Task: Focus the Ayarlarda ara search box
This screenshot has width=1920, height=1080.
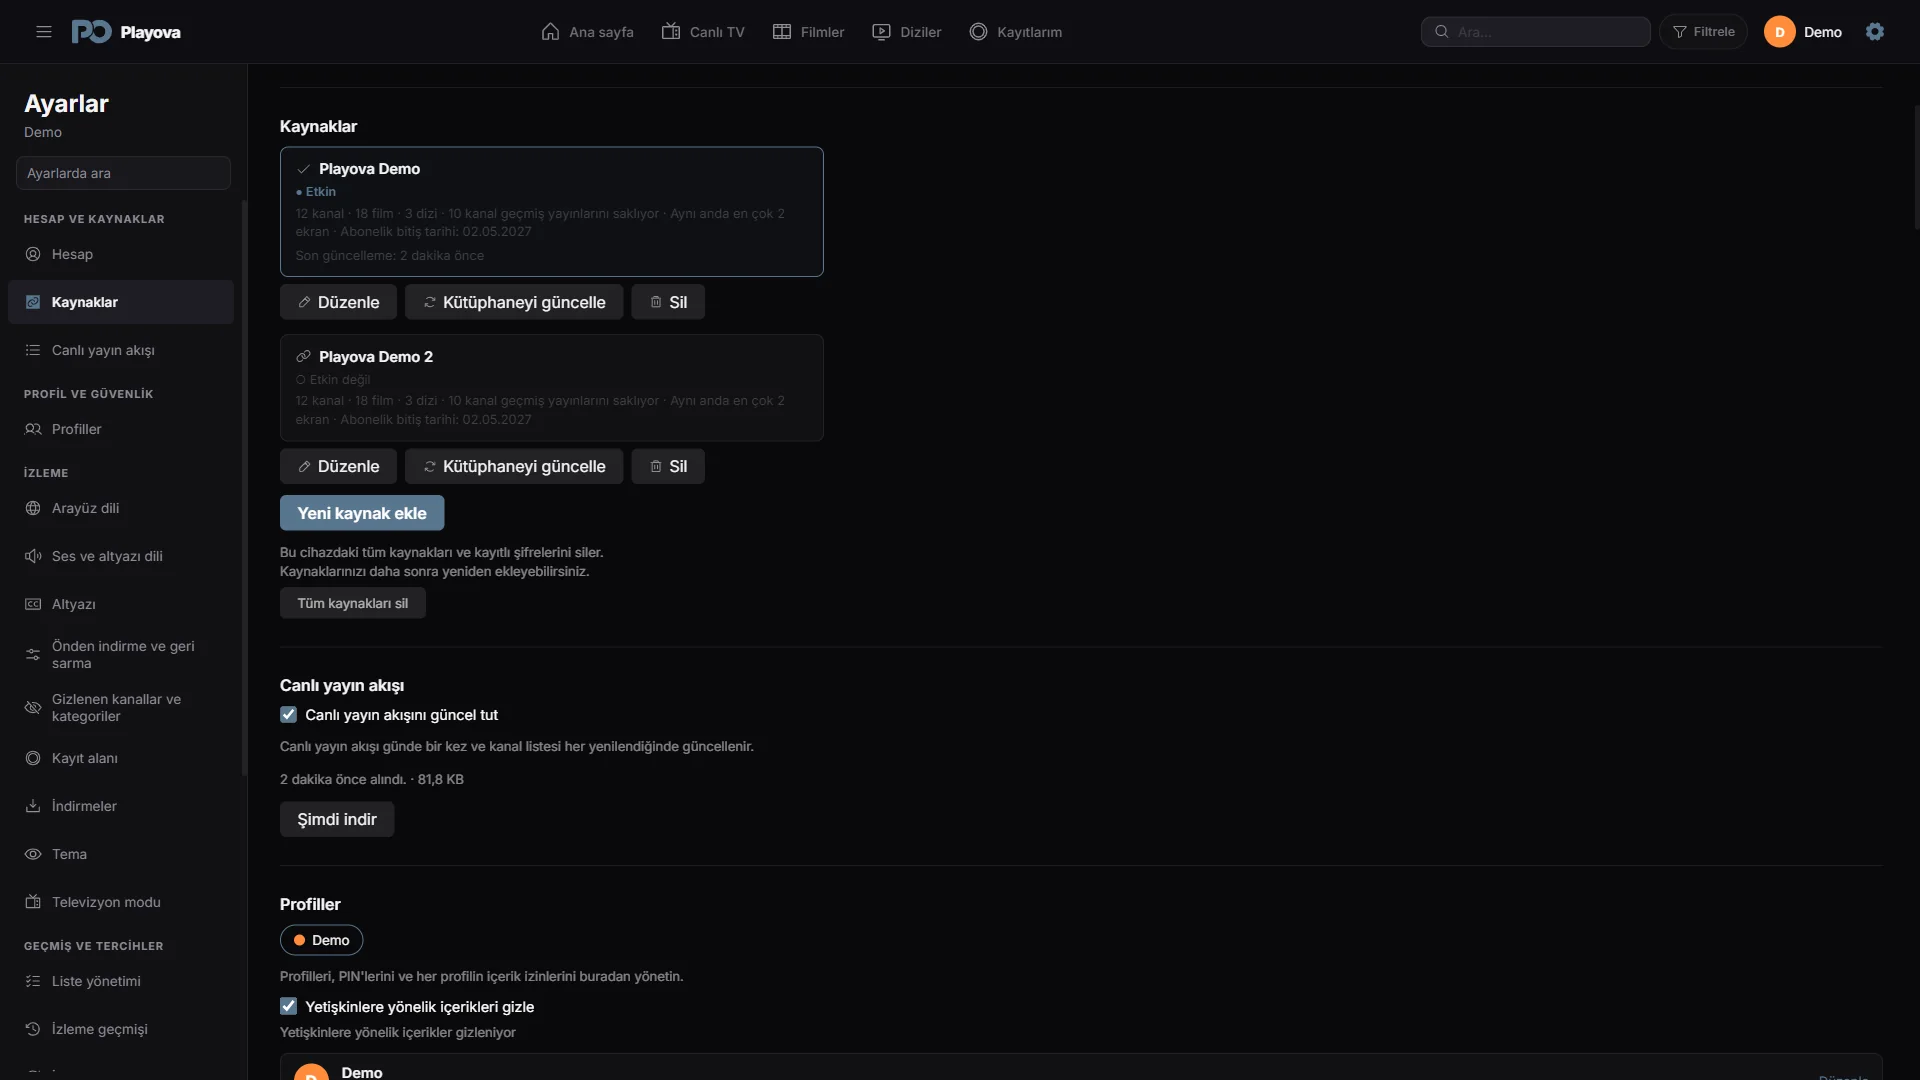Action: 123,173
